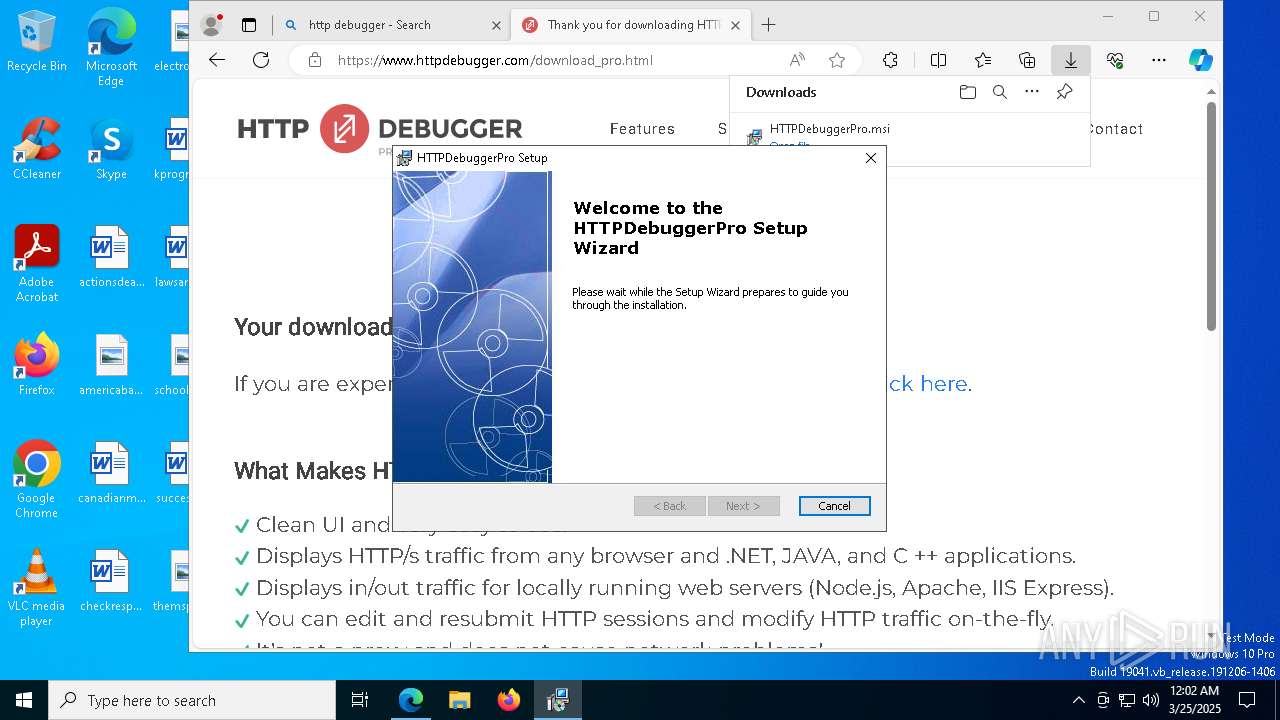The image size is (1280, 720).
Task: Open the Read aloud icon in address bar
Action: coord(797,60)
